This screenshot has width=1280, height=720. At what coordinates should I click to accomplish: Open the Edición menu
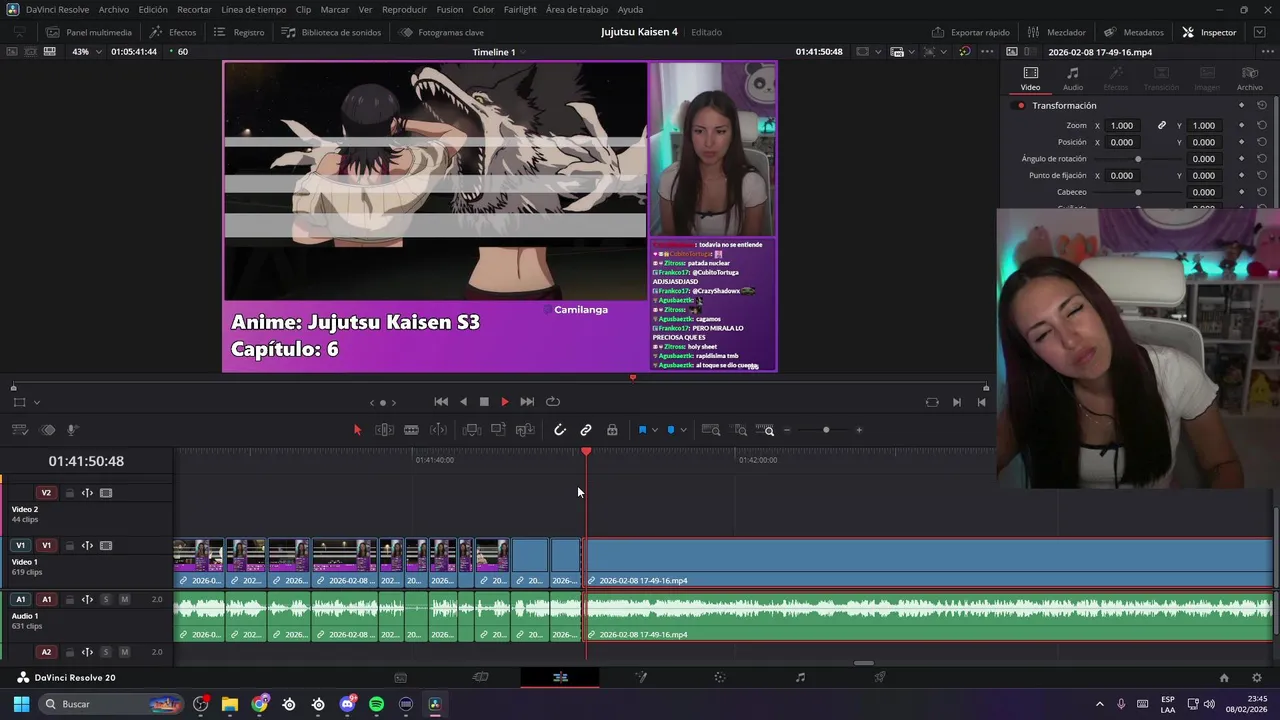click(153, 9)
